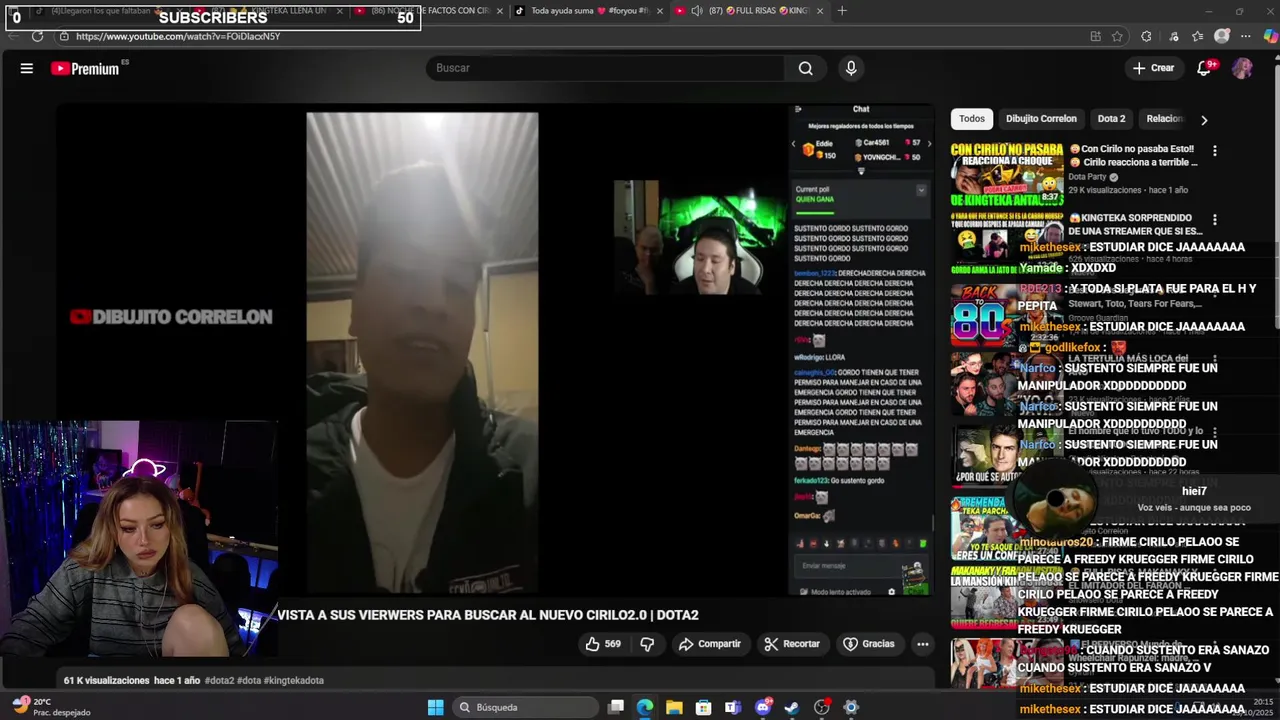Open the Dibujito Correlon channel watermark

[x=171, y=317]
